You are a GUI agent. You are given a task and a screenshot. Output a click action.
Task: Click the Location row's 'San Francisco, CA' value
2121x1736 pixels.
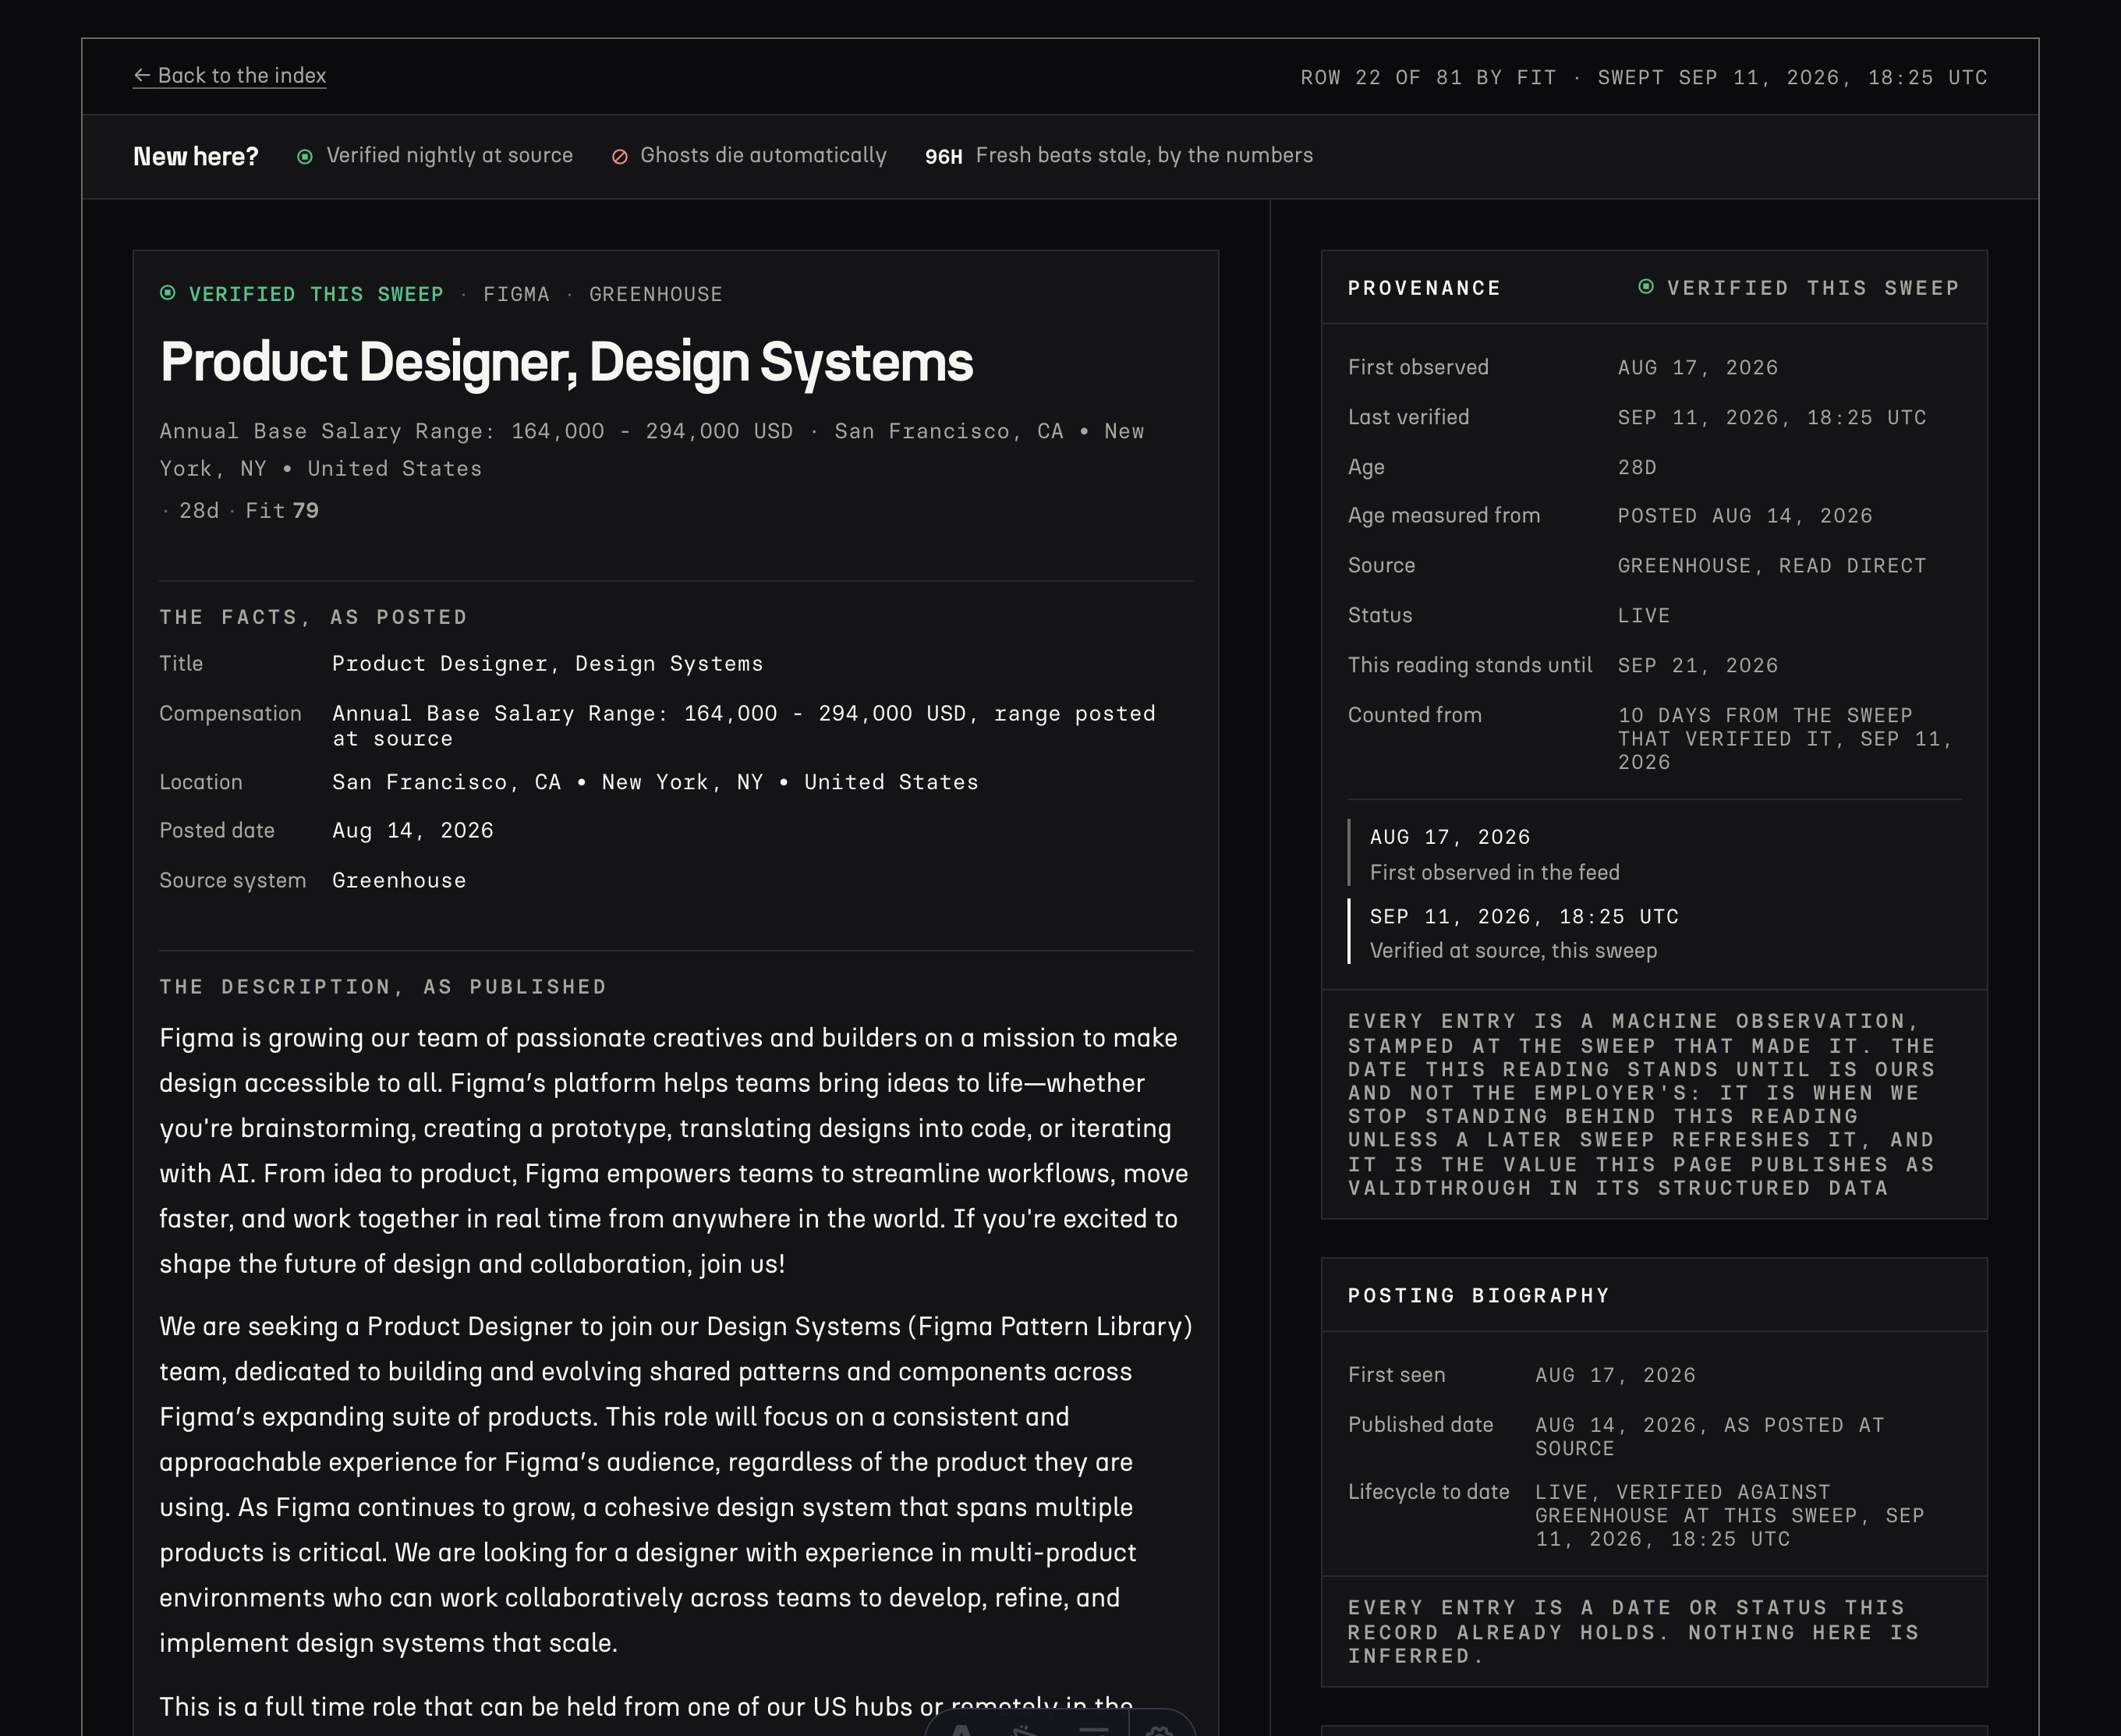coord(446,782)
